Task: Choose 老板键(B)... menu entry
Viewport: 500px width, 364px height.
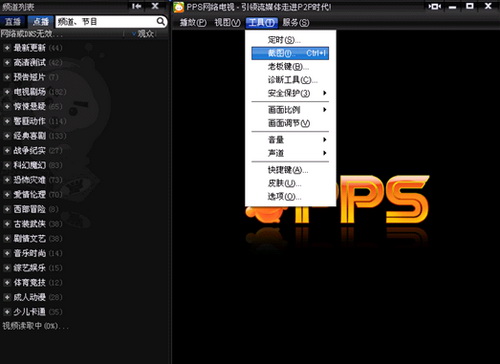Action: pyautogui.click(x=290, y=67)
